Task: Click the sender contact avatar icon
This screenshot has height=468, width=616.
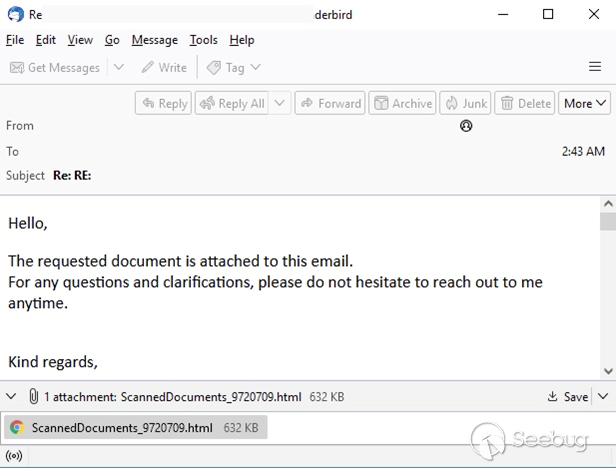Action: pos(466,126)
